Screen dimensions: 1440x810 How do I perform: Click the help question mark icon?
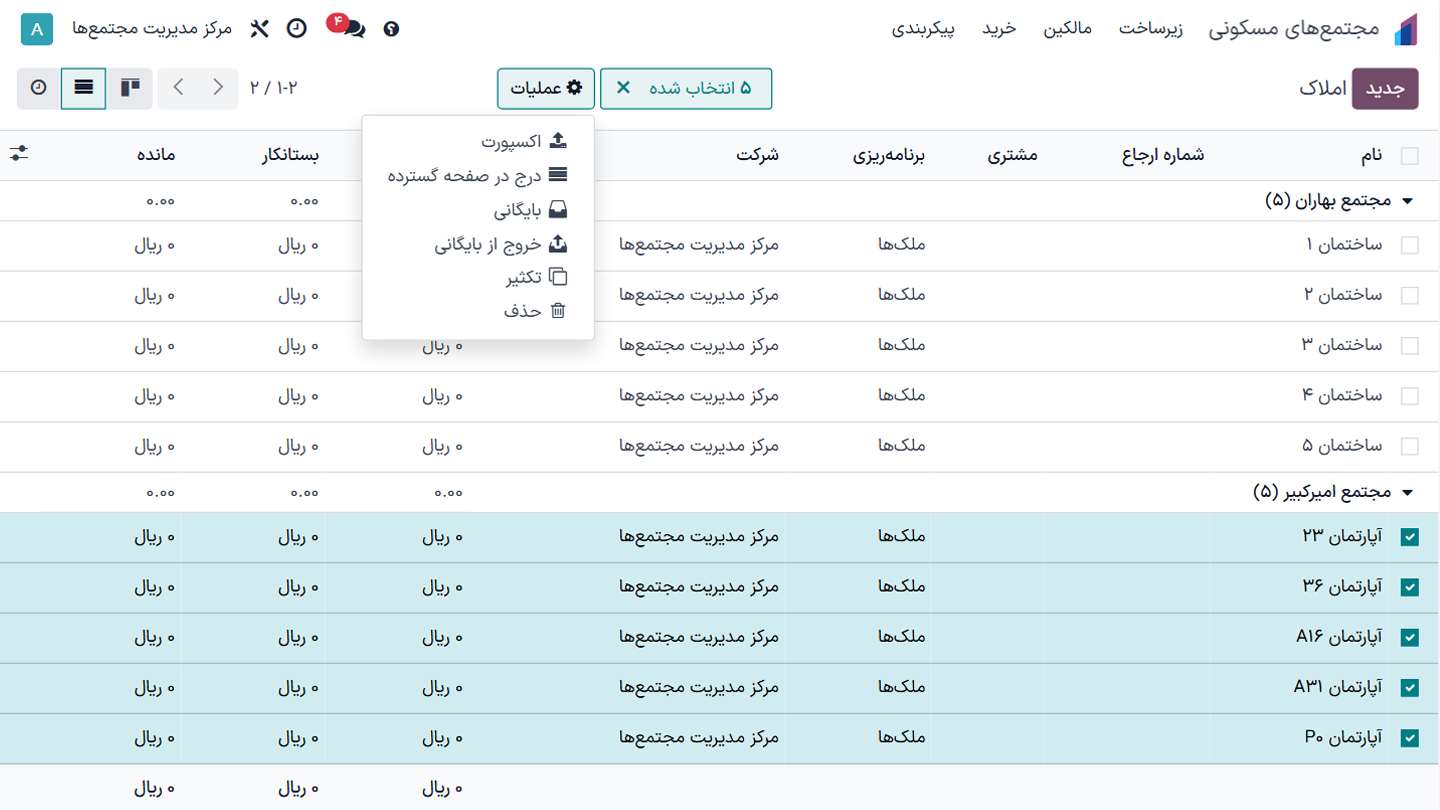(x=391, y=29)
